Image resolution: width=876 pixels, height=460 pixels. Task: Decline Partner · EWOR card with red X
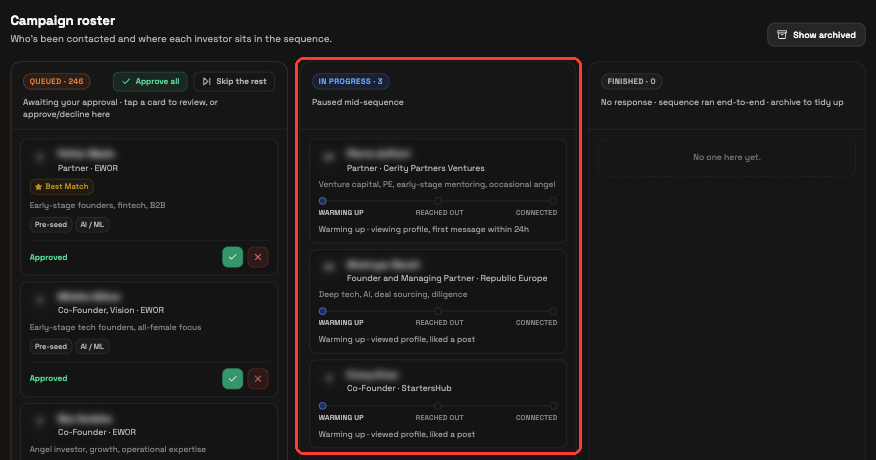[x=258, y=257]
